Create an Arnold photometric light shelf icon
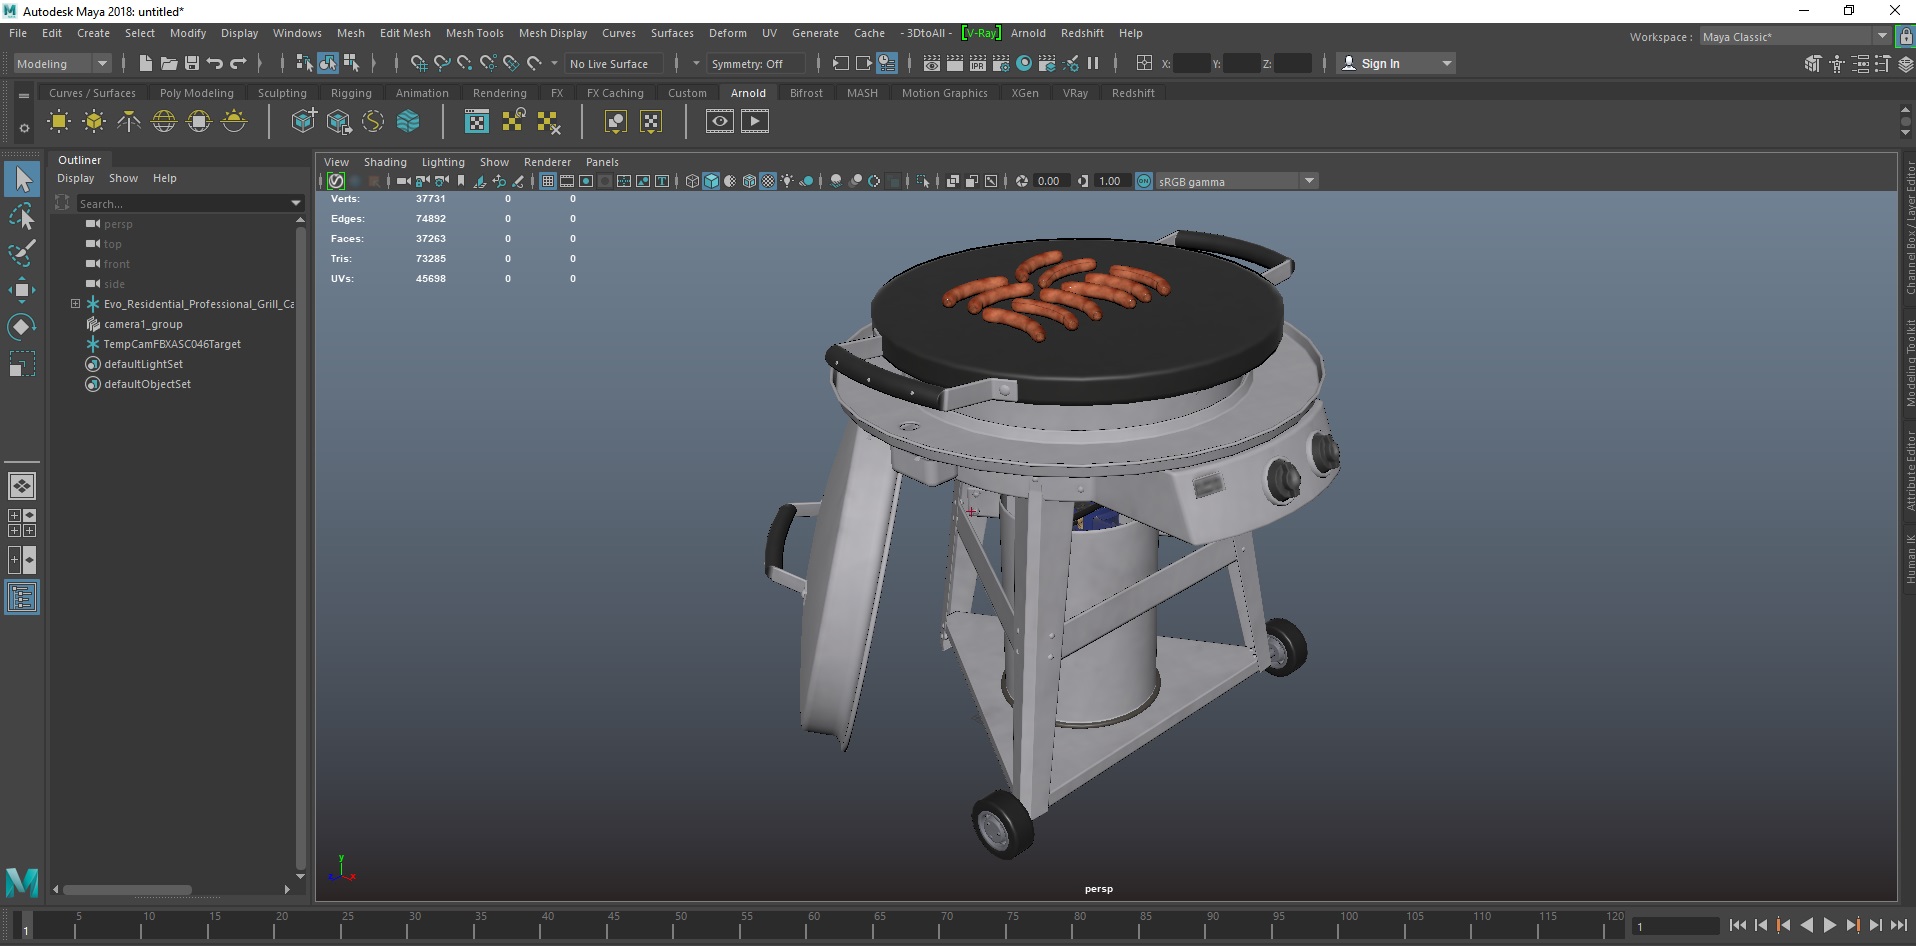Viewport: 1916px width, 946px height. coord(129,122)
